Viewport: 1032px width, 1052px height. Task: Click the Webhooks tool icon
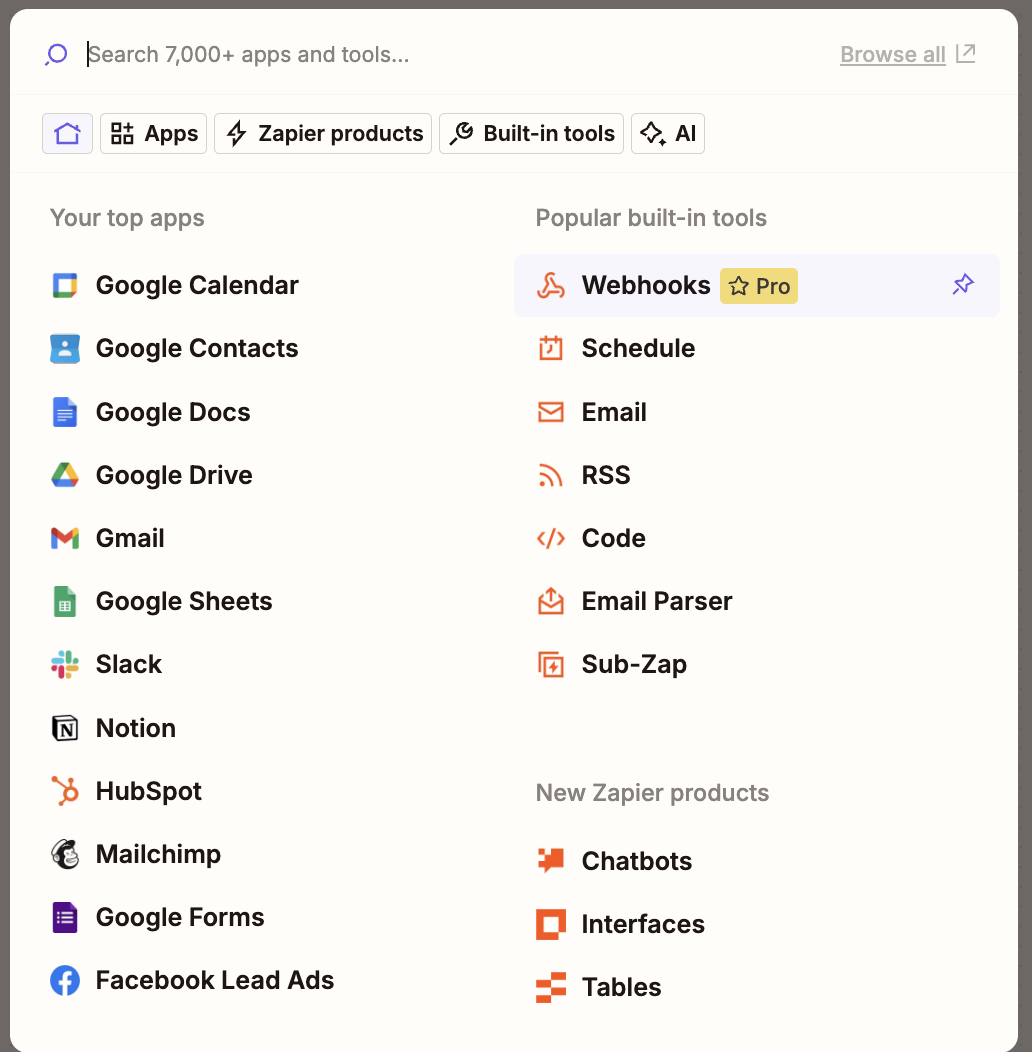(551, 286)
